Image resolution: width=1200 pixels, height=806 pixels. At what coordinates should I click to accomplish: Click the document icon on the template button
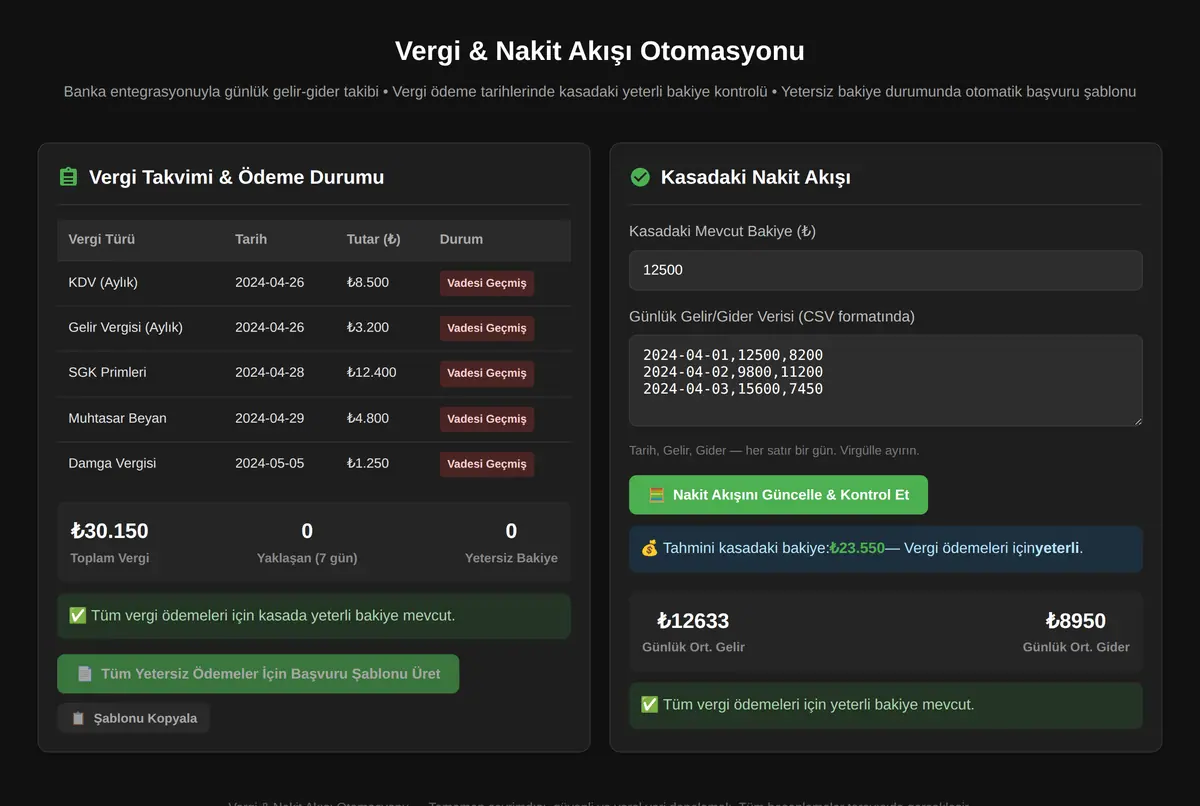[85, 674]
